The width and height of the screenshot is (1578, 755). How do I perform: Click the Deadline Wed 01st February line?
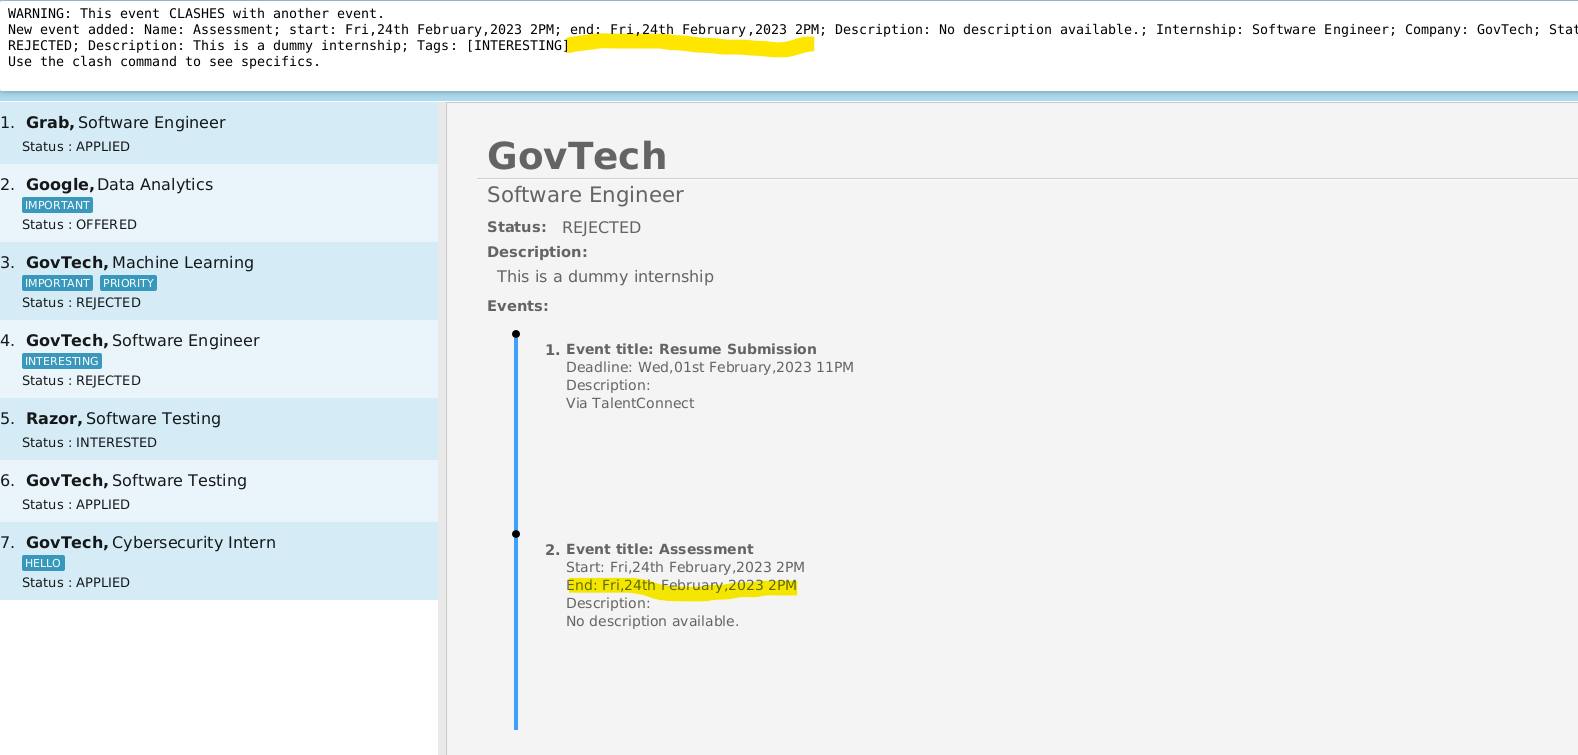710,367
